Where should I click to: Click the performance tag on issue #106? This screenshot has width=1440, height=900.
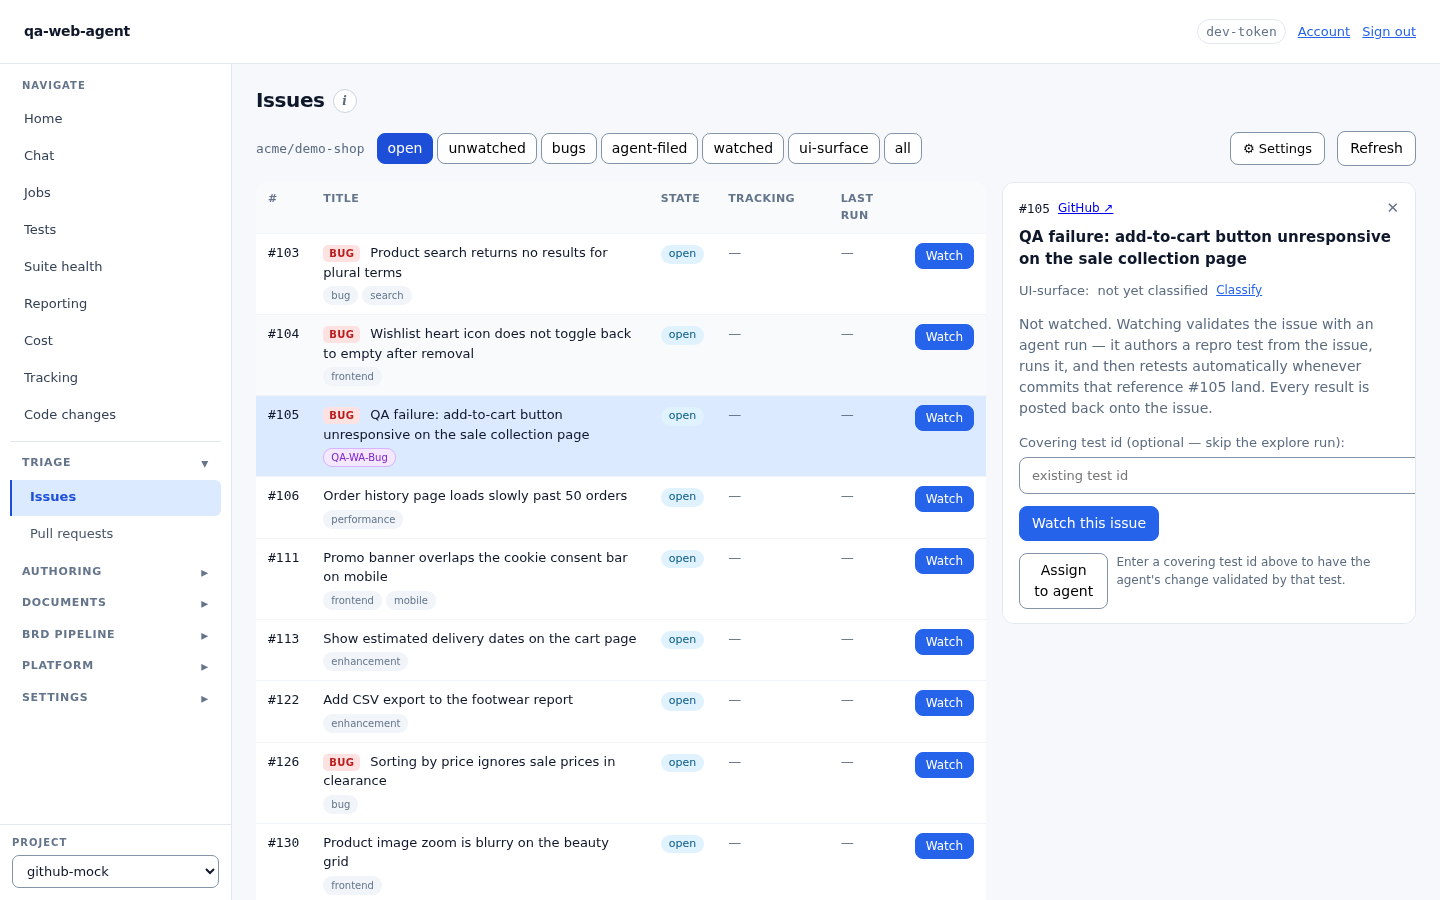[x=363, y=520]
